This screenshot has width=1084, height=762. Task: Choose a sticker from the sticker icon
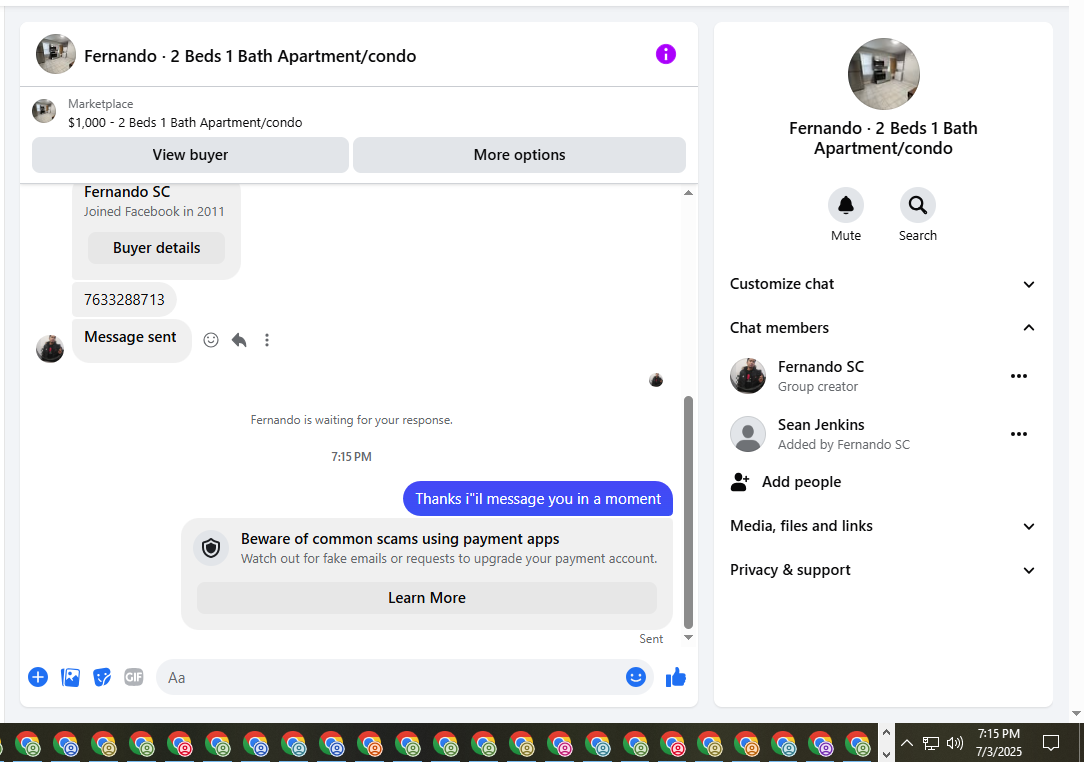pos(102,677)
